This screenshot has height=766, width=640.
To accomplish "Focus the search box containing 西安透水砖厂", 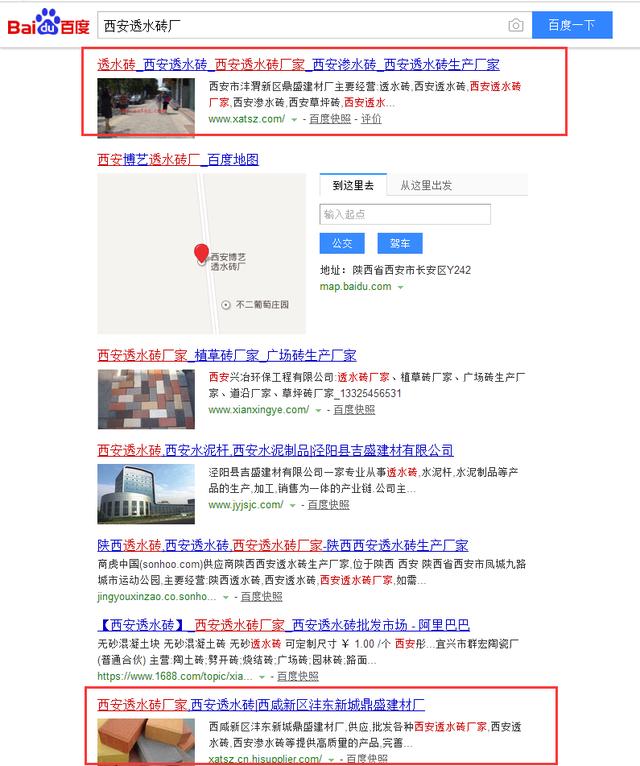I will (315, 25).
